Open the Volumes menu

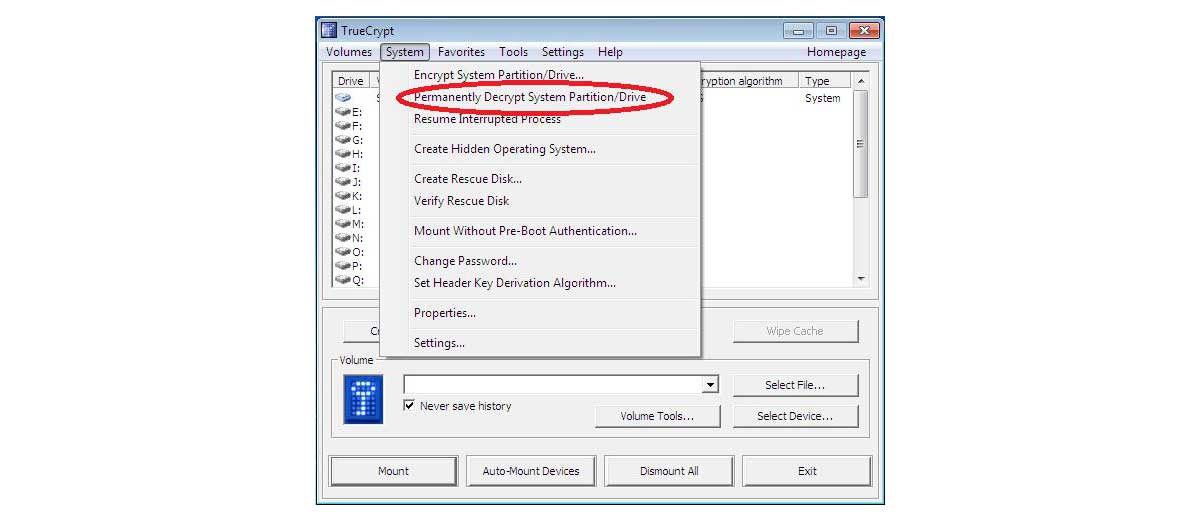tap(348, 52)
